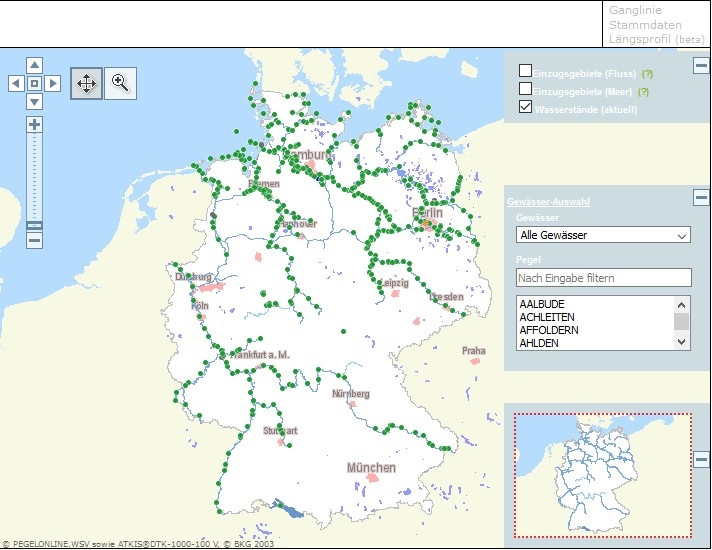The width and height of the screenshot is (712, 550).
Task: Open the Alle Gewässer dropdown
Action: (603, 235)
